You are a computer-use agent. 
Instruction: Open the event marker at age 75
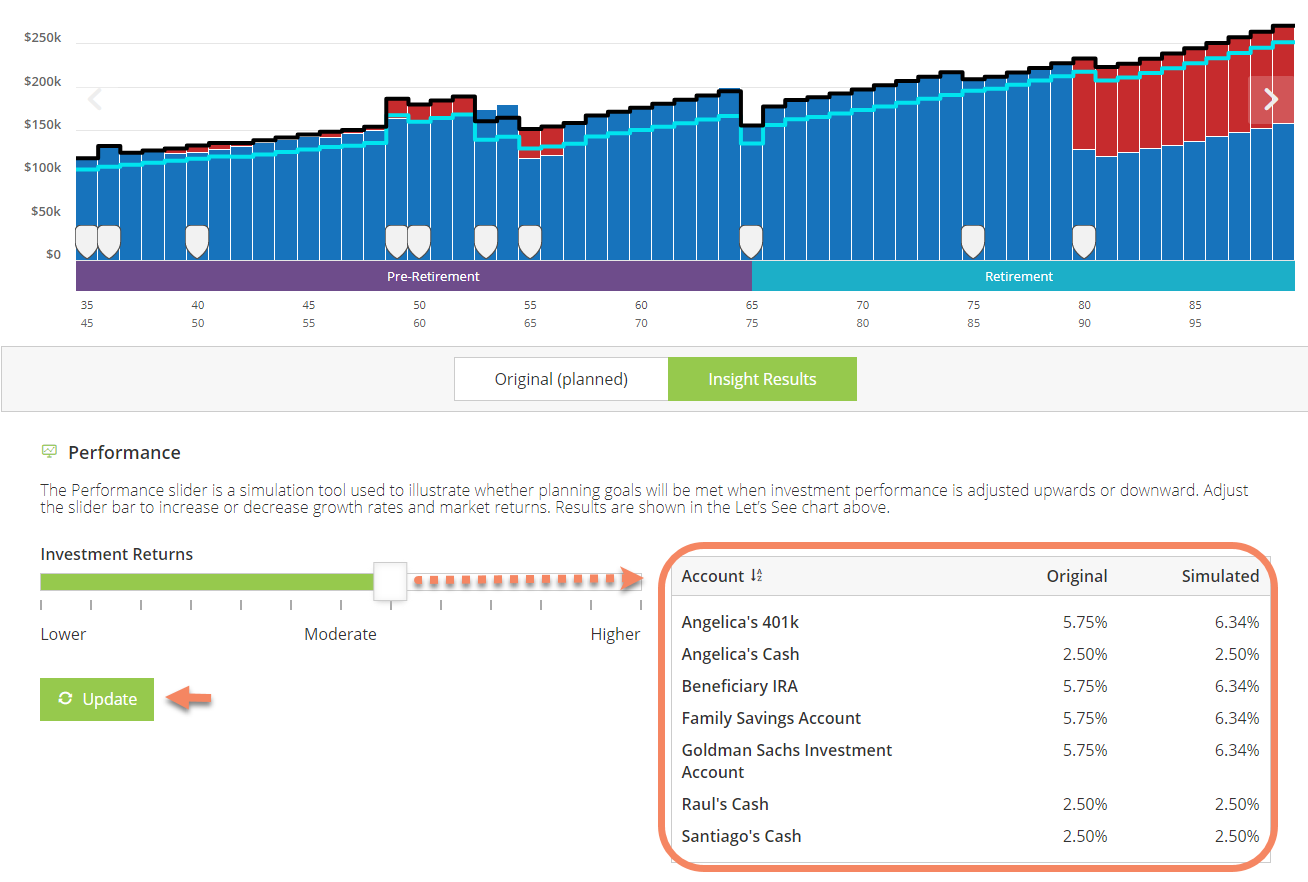972,241
